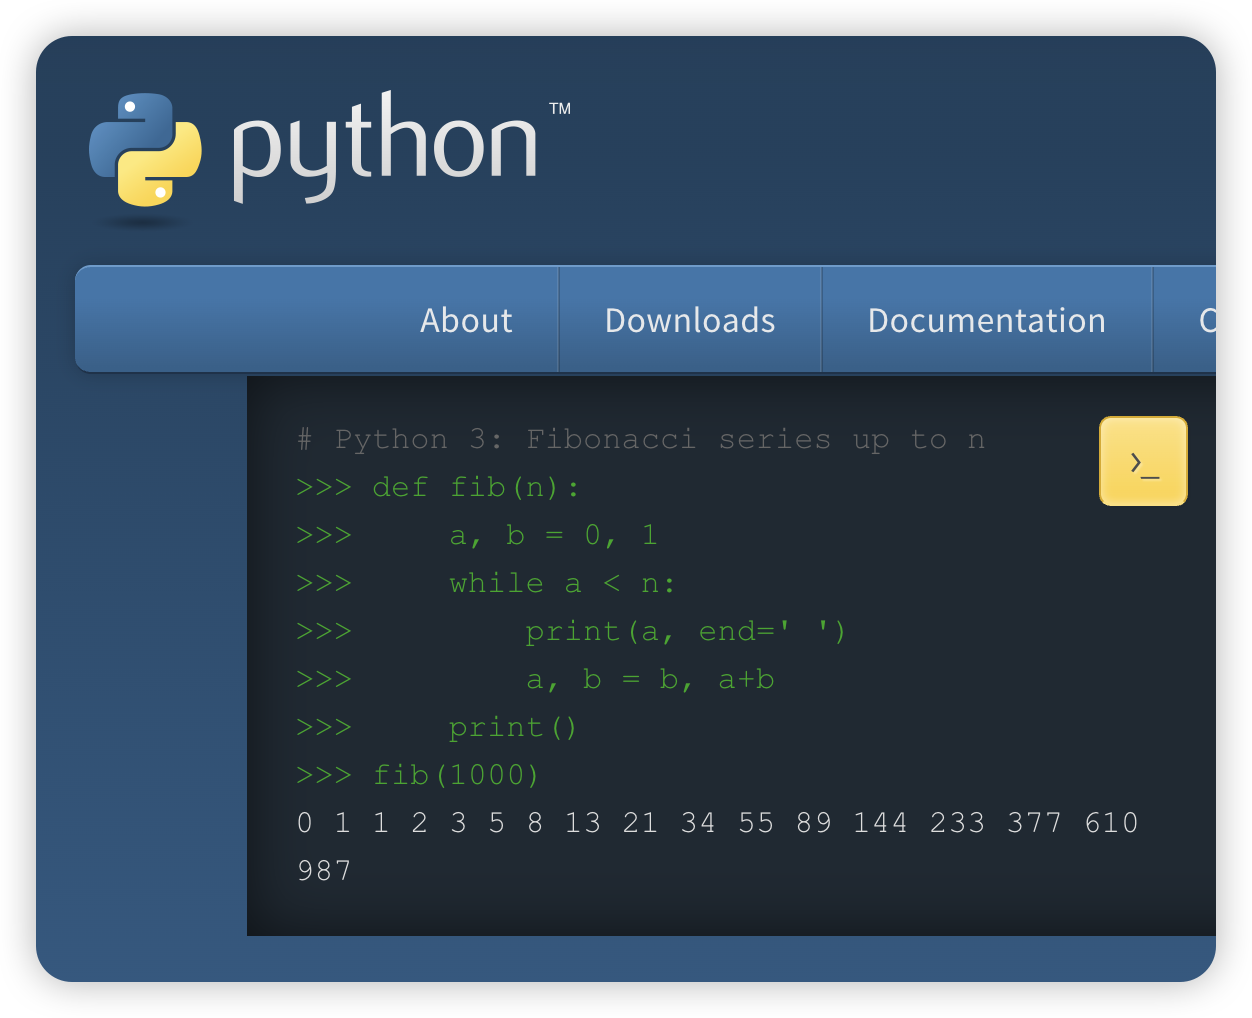Click the ">>>" prompt before "def fib(n)"
Image resolution: width=1252 pixels, height=1018 pixels.
[324, 487]
